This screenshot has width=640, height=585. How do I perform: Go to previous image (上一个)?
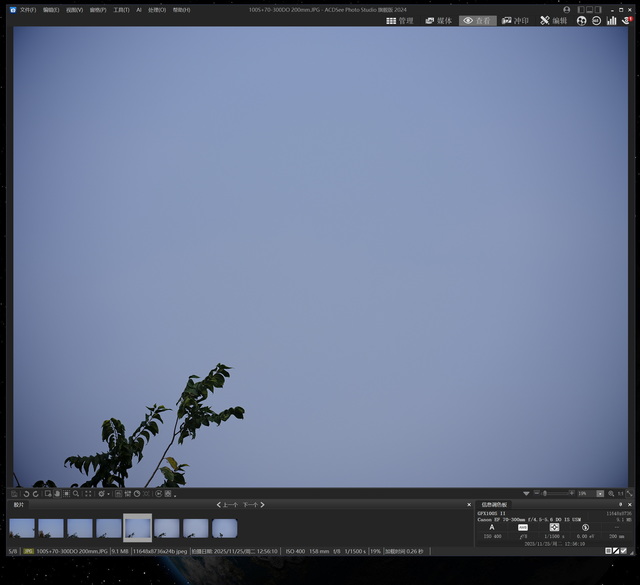[x=228, y=505]
